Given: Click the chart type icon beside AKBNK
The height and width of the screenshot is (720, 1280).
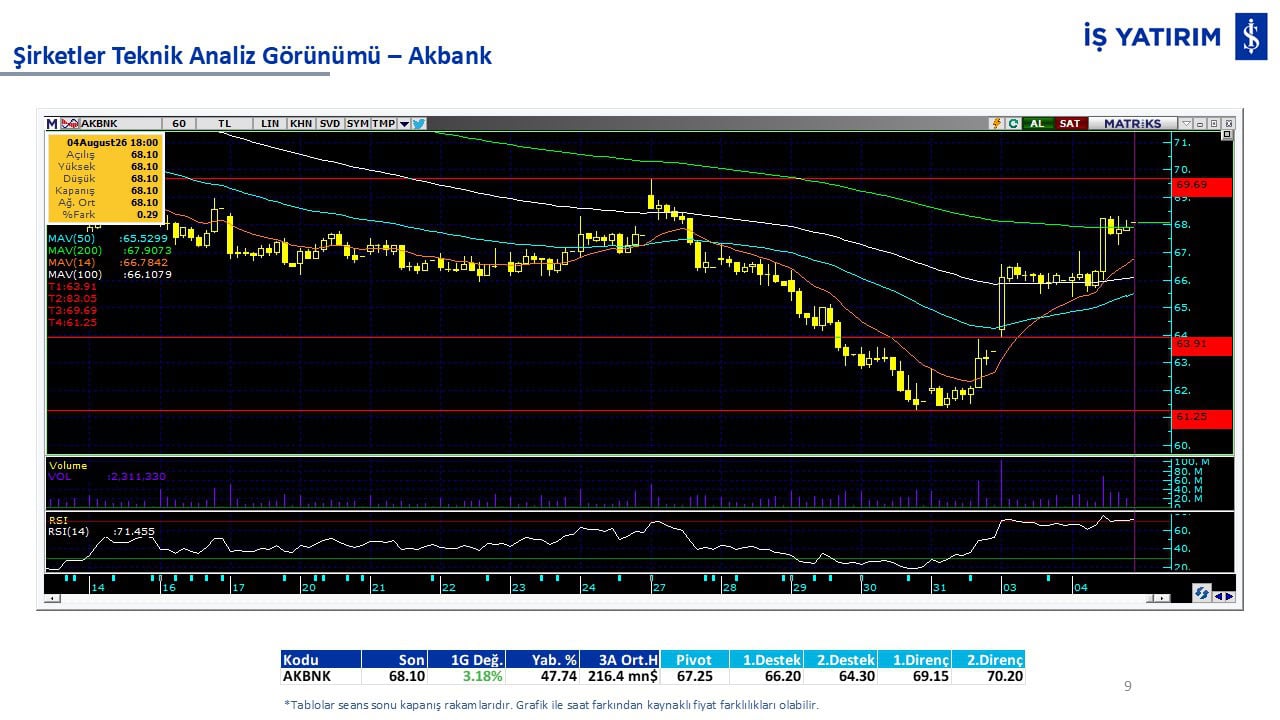Looking at the screenshot, I should coord(69,123).
